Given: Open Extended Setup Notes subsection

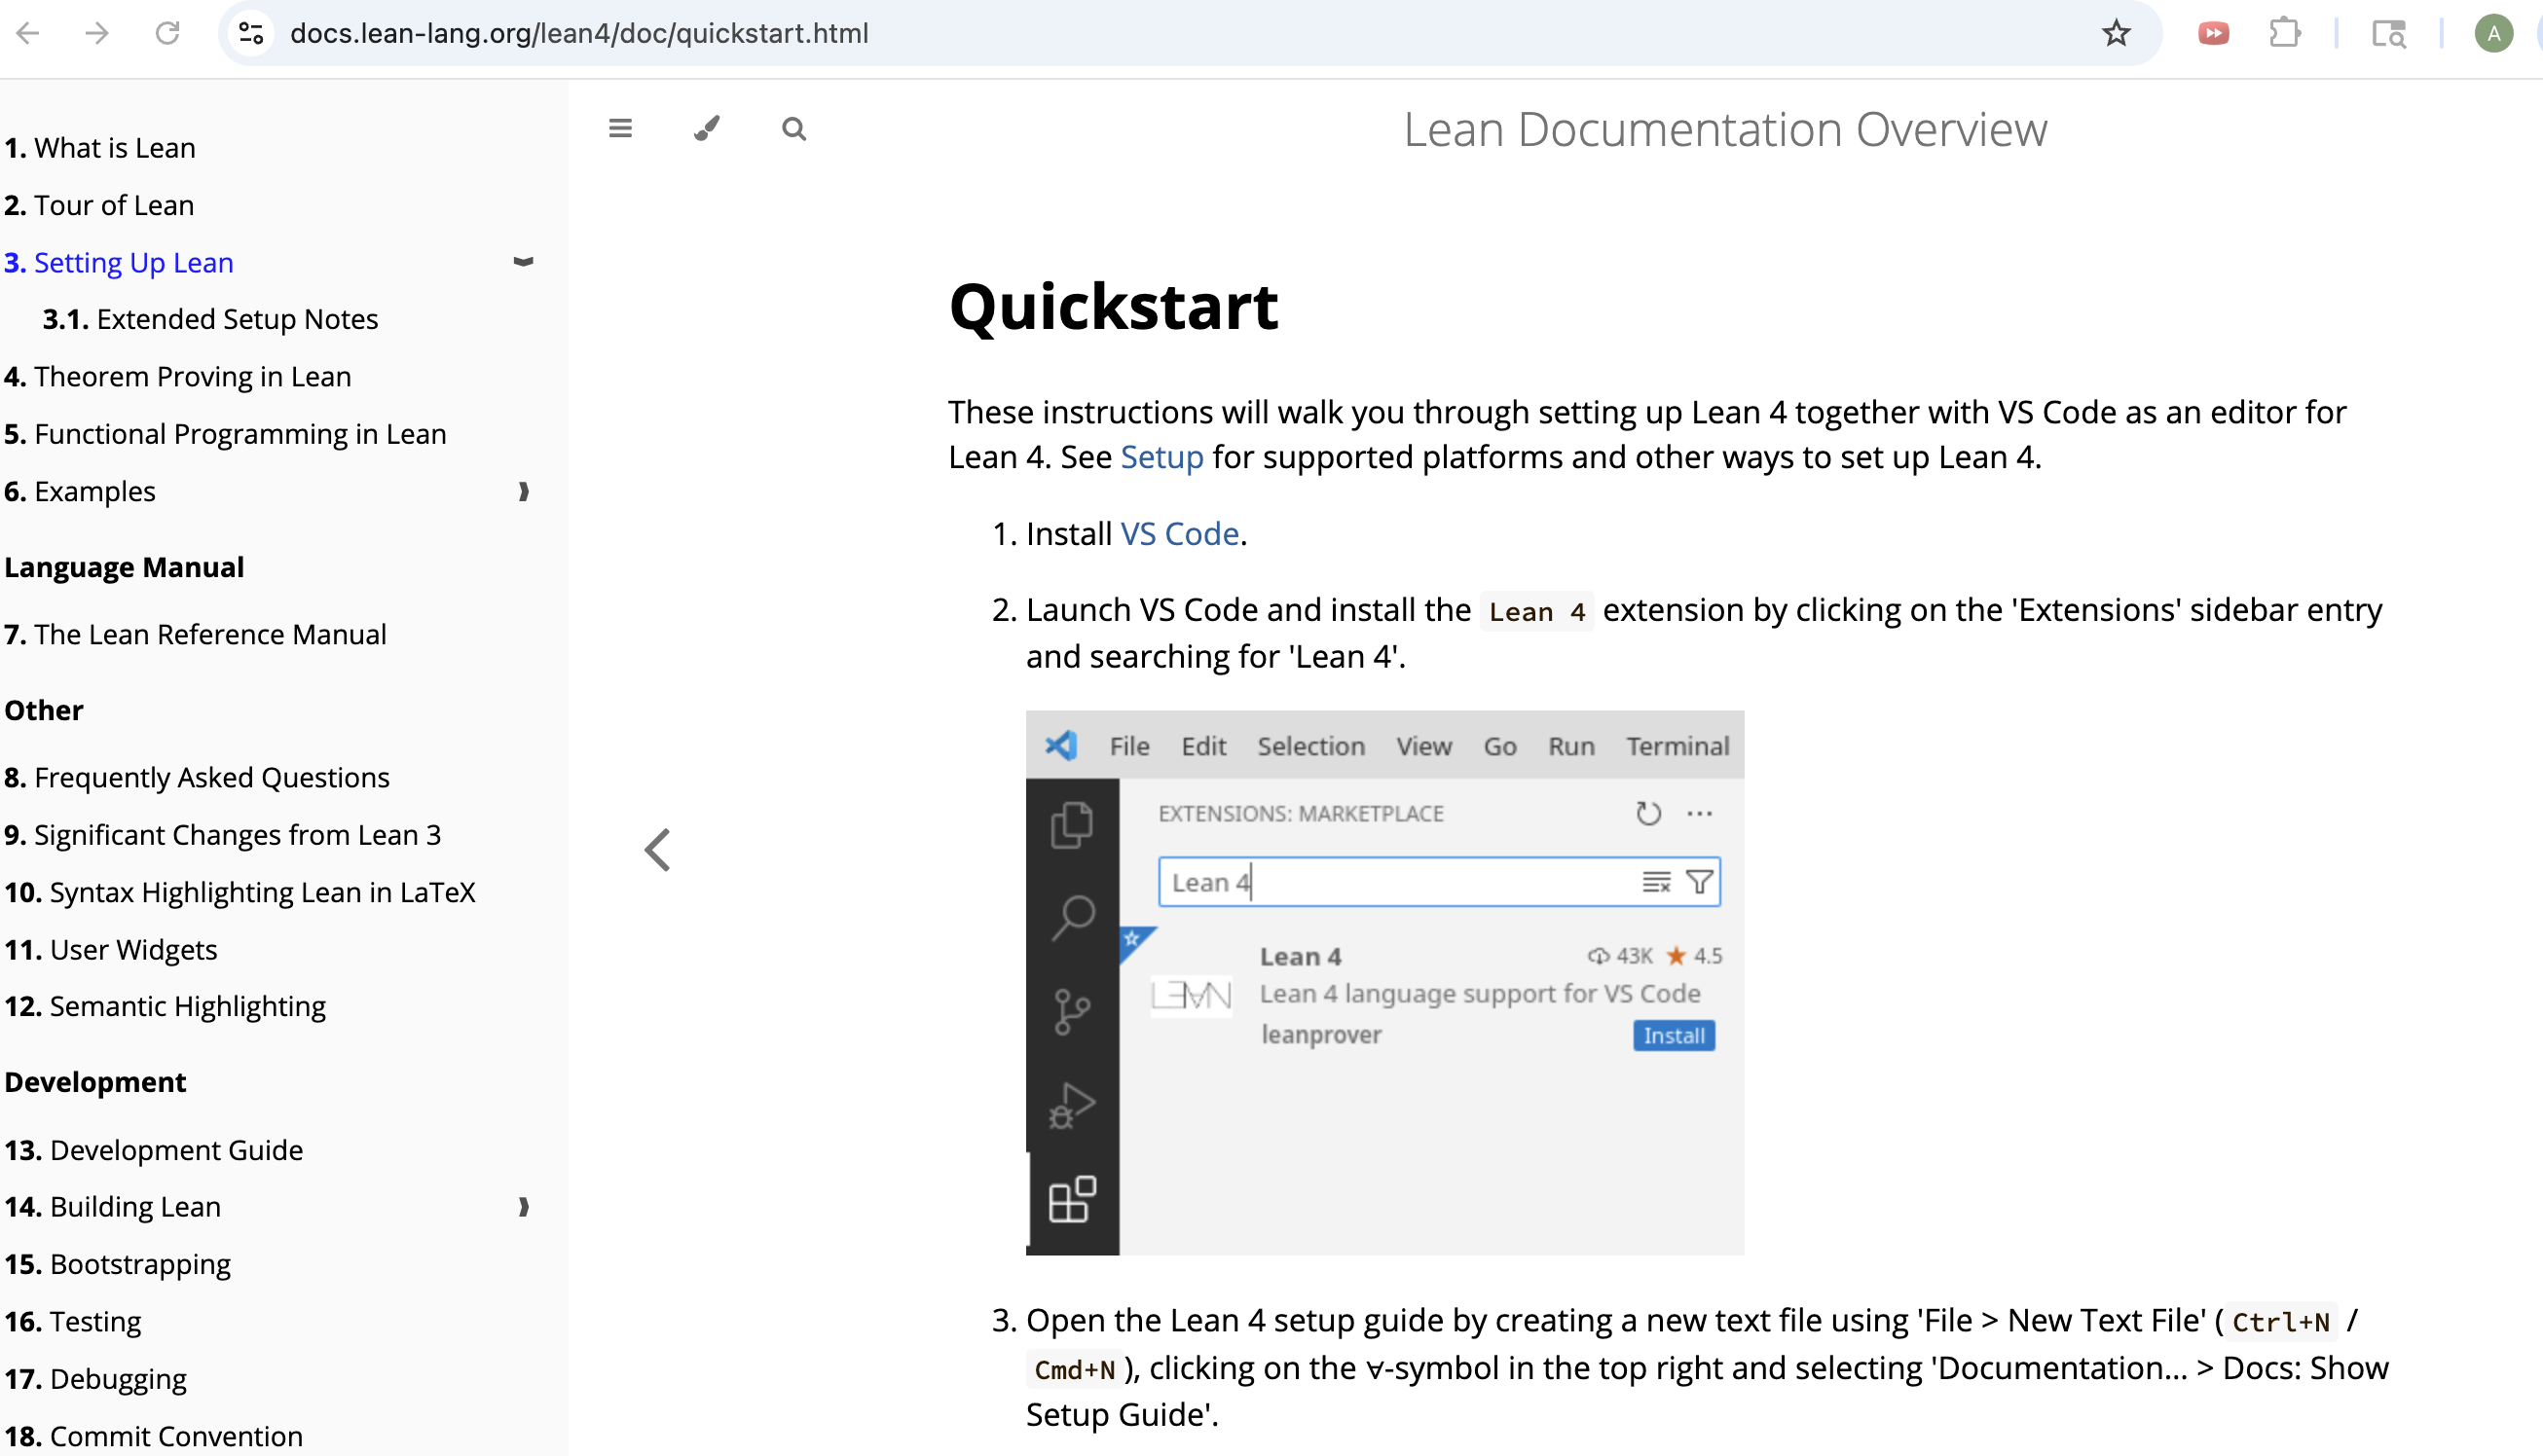Looking at the screenshot, I should pos(236,320).
